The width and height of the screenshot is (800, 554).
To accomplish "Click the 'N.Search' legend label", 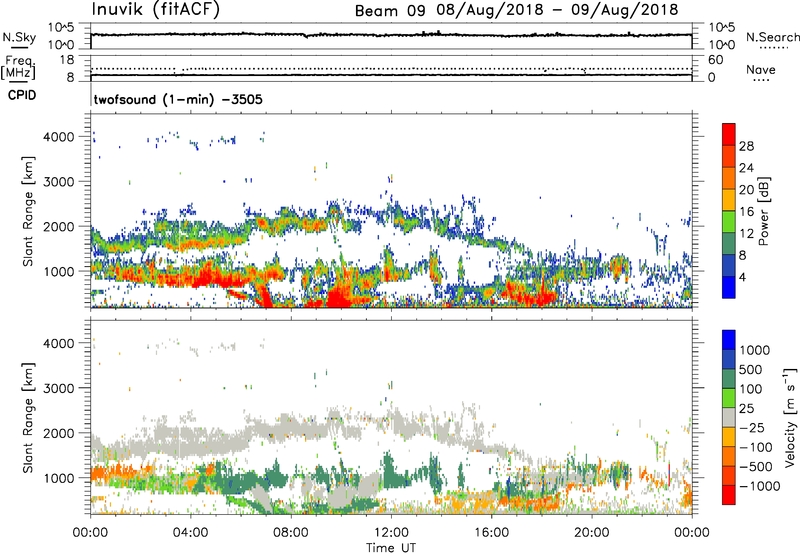I will click(x=773, y=37).
